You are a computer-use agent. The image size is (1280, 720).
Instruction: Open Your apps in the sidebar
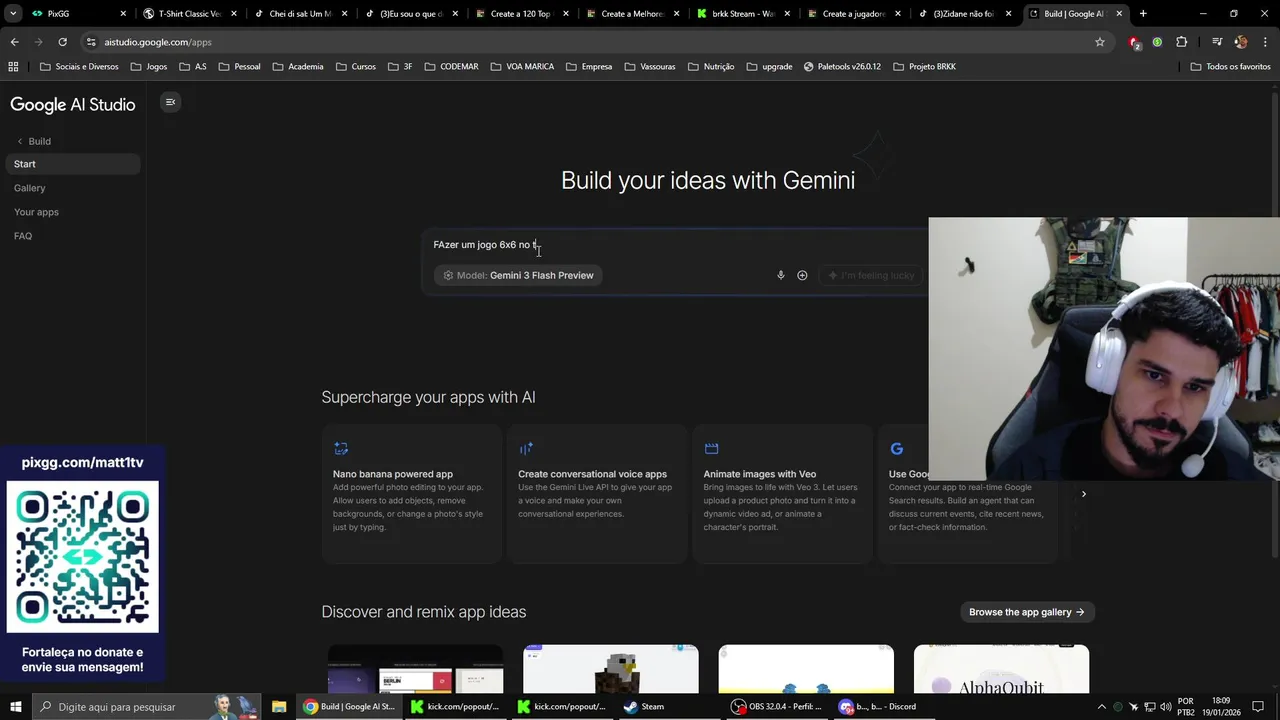pyautogui.click(x=36, y=212)
